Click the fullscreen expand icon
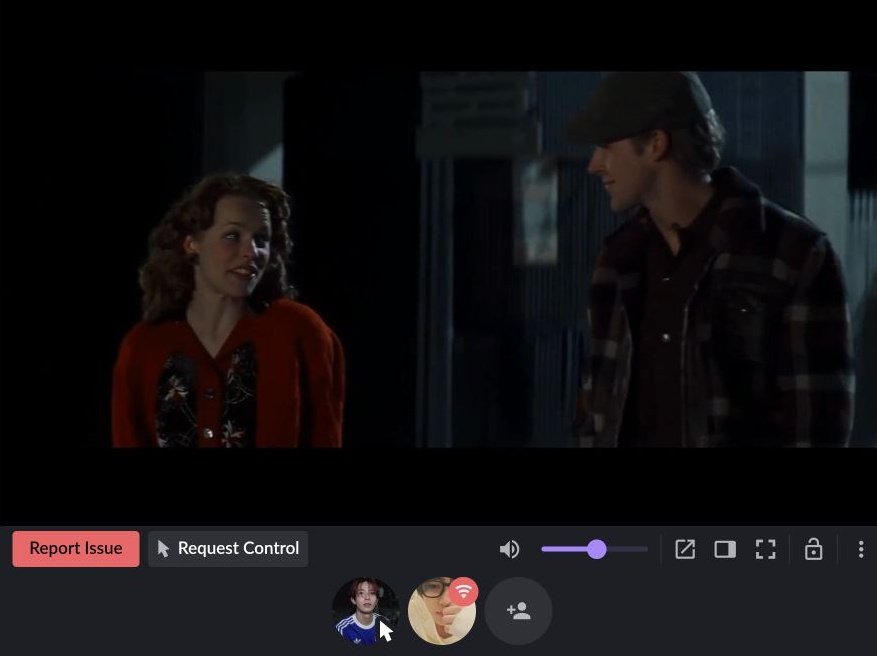 (766, 548)
